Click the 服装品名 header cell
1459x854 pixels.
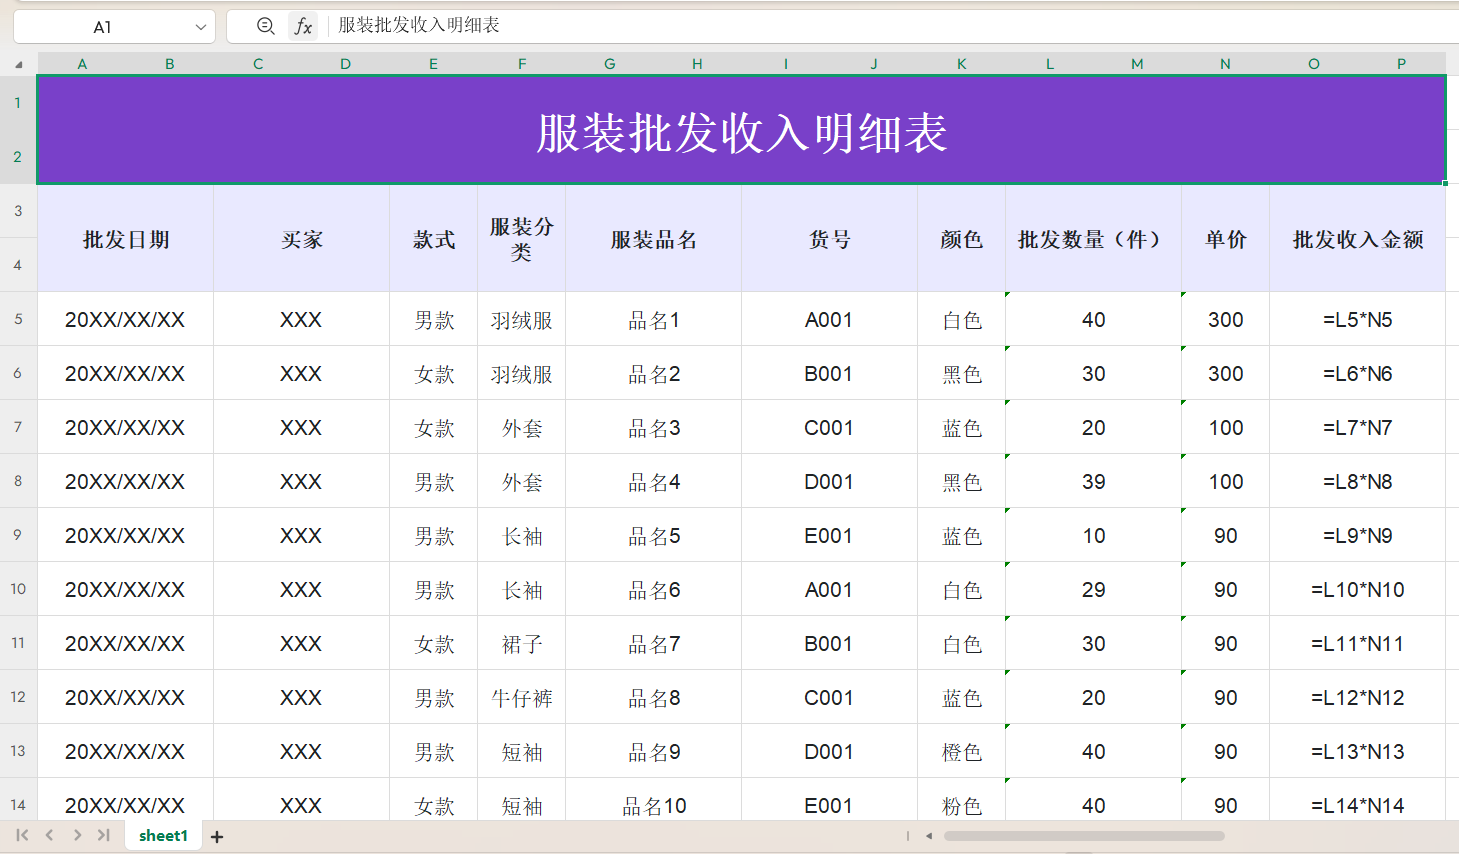pos(654,239)
